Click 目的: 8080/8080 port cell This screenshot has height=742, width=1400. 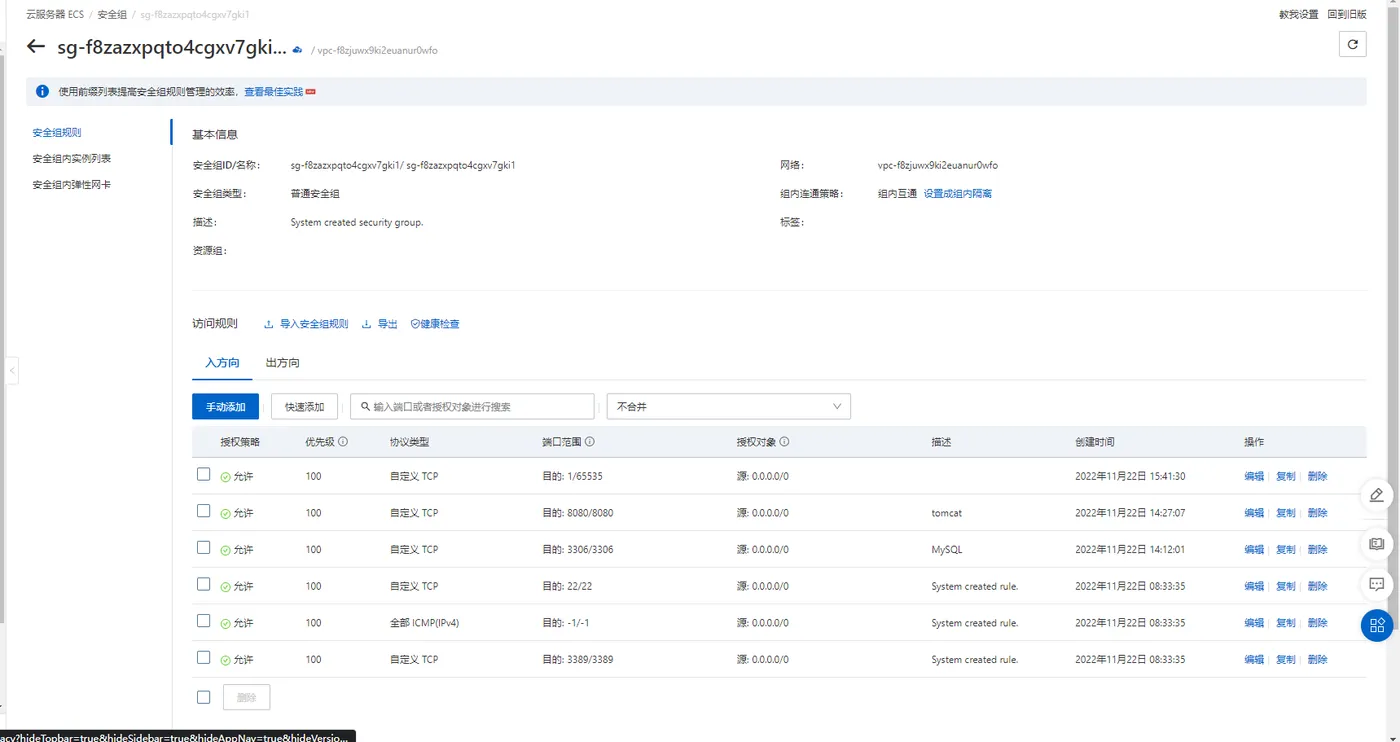pyautogui.click(x=578, y=513)
